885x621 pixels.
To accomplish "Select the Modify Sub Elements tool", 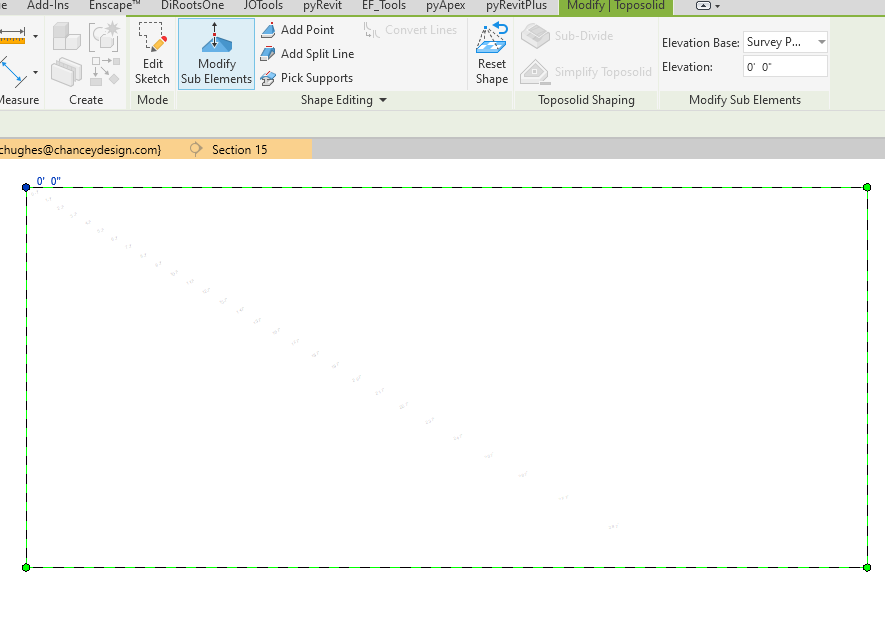I will click(x=215, y=55).
